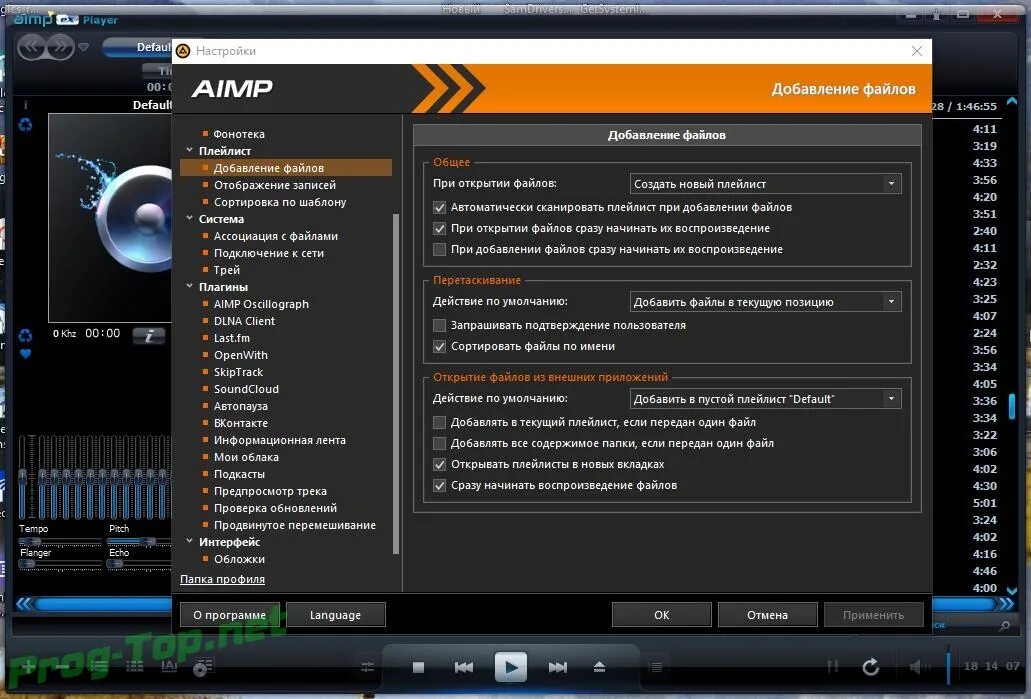Open the external apps default action dropdown
Viewport: 1031px width, 699px height.
[765, 398]
